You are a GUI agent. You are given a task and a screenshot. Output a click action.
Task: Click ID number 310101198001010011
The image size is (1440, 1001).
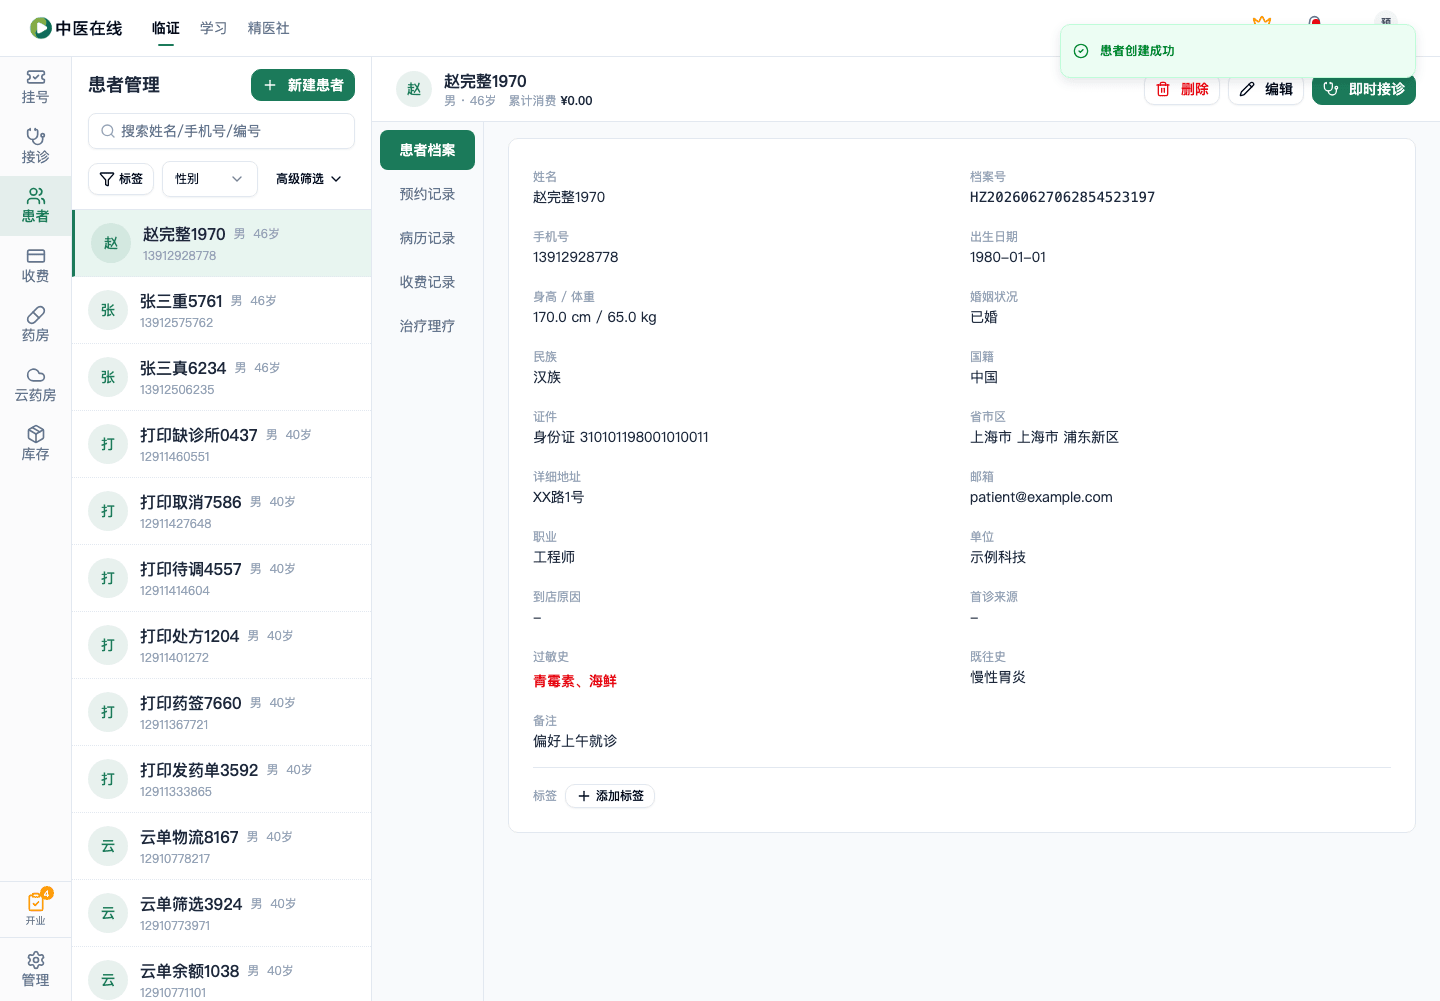[x=644, y=437]
